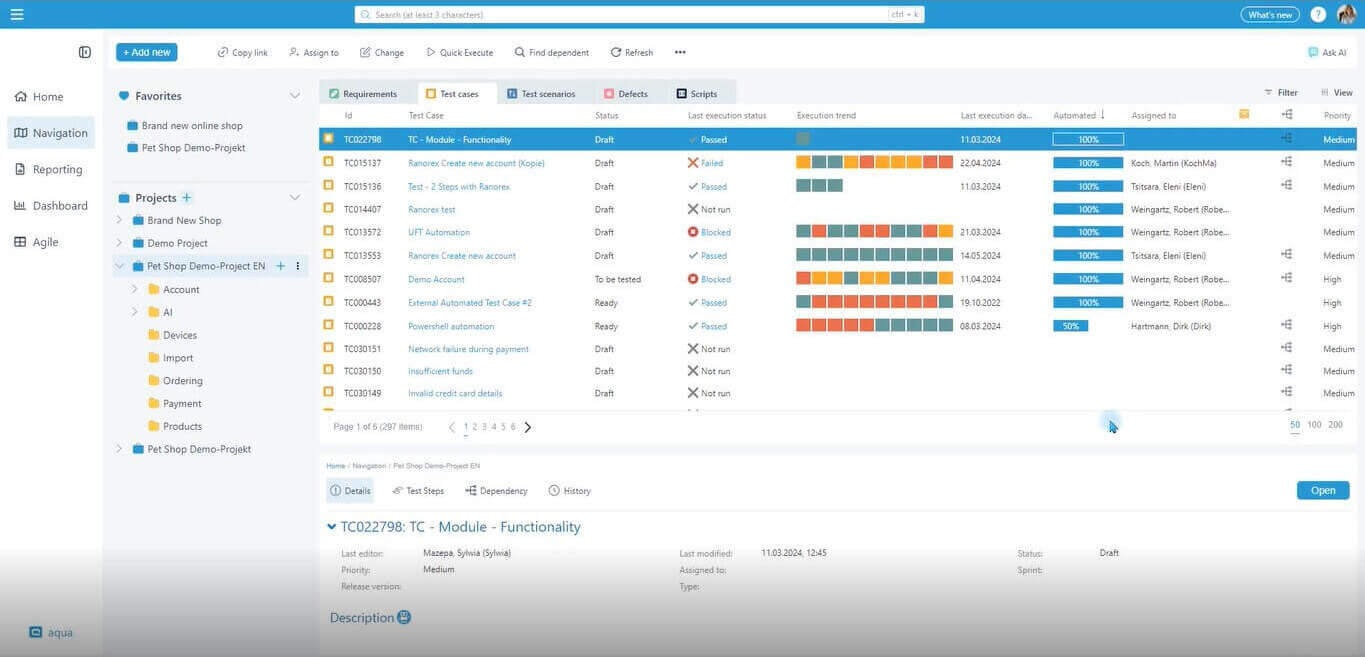Image resolution: width=1365 pixels, height=657 pixels.
Task: Click the Description edit icon
Action: [404, 618]
